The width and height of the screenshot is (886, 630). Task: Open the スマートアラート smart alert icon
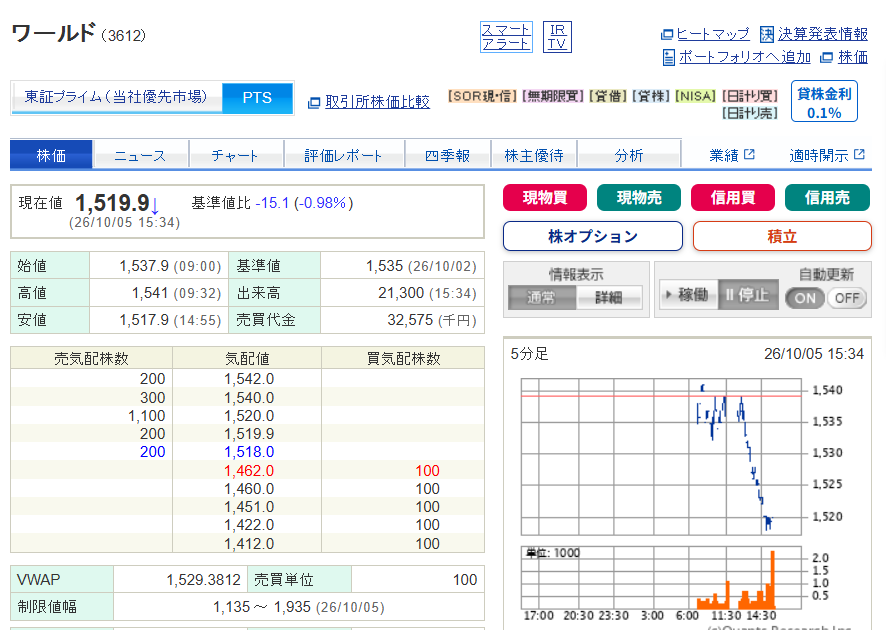click(506, 37)
